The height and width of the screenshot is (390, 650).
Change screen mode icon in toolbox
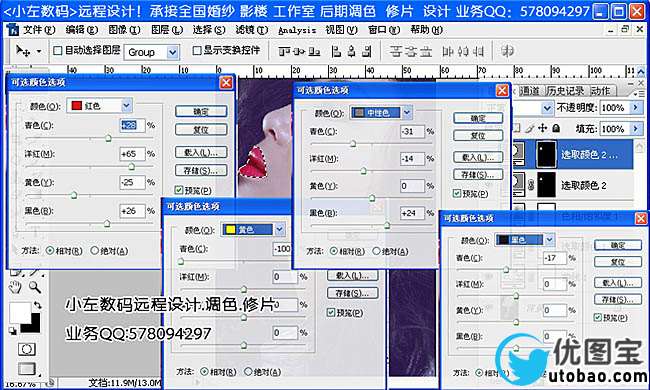tap(27, 368)
